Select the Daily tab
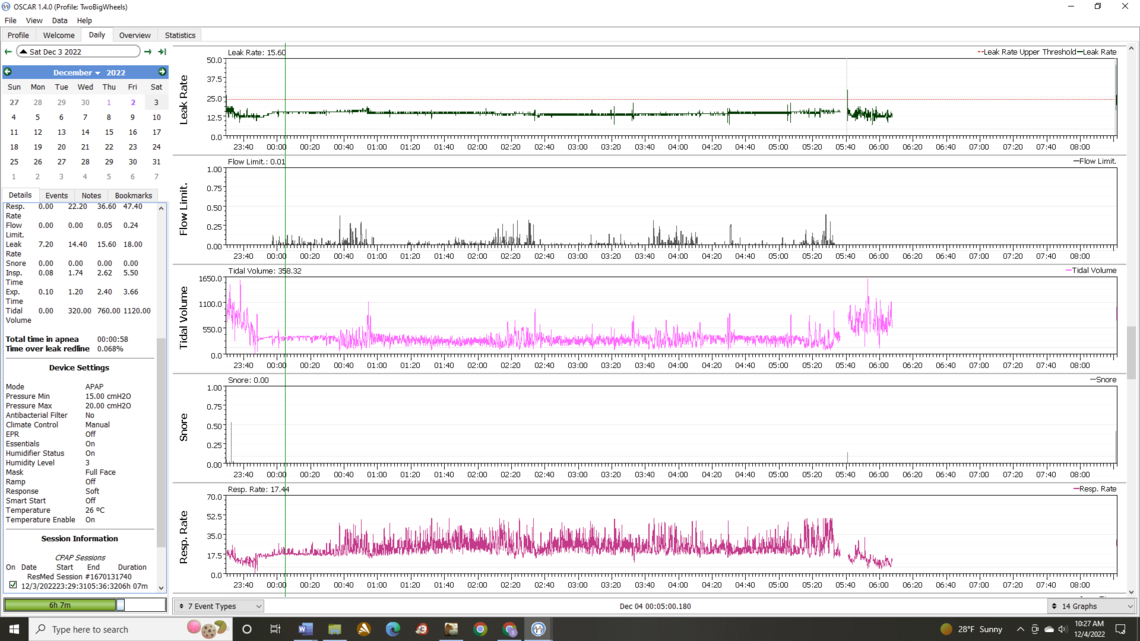 click(97, 35)
